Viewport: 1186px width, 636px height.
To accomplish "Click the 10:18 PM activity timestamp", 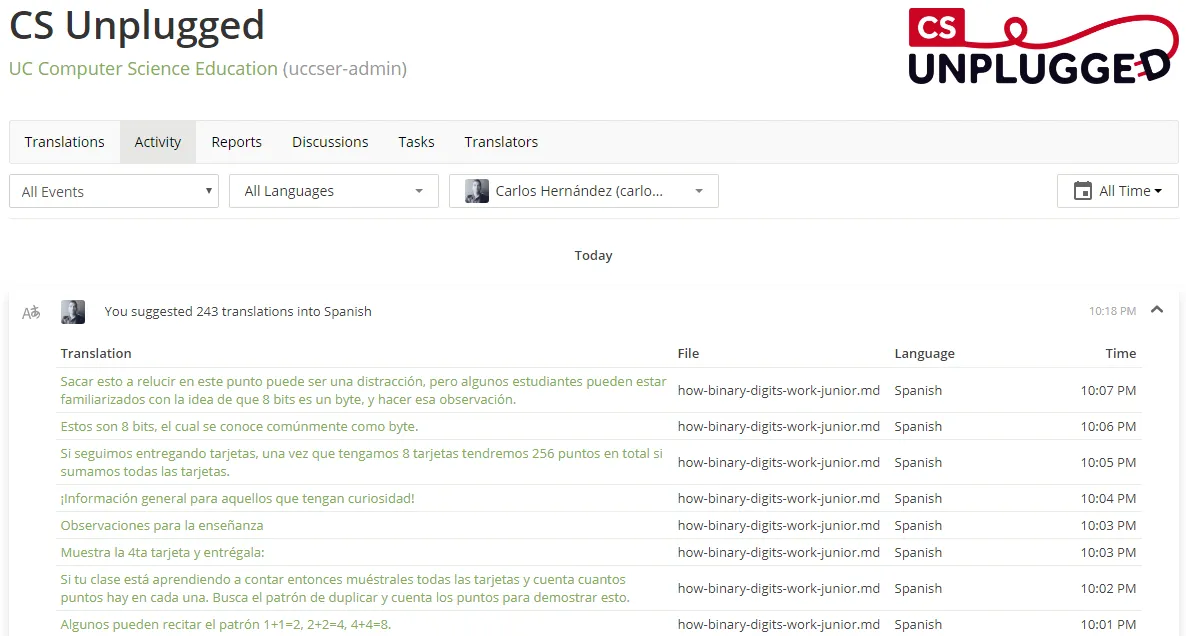I will pyautogui.click(x=1112, y=311).
